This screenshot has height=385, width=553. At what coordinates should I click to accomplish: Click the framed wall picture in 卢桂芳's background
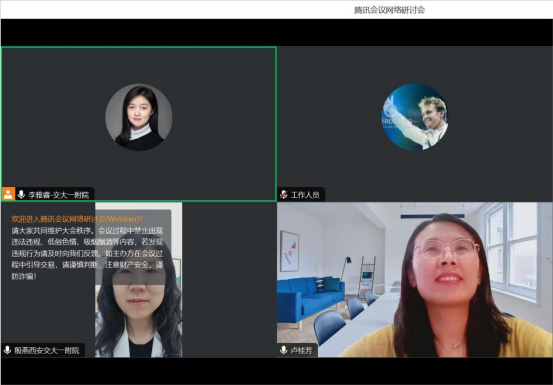[x=290, y=251]
